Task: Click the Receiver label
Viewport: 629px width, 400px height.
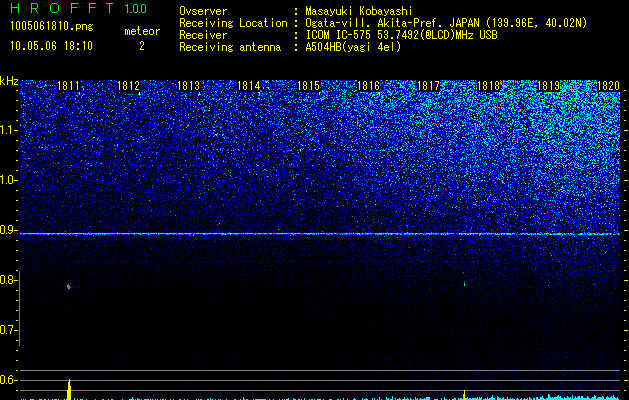Action: pos(203,35)
